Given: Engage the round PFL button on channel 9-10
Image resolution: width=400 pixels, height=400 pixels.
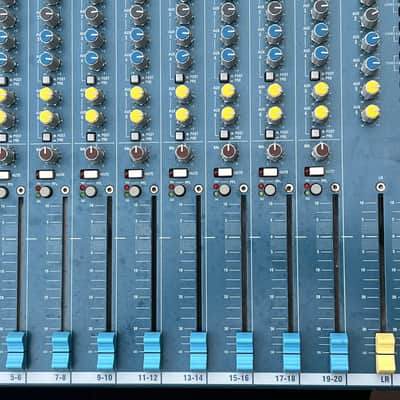Looking at the screenshot, I should point(90,192).
